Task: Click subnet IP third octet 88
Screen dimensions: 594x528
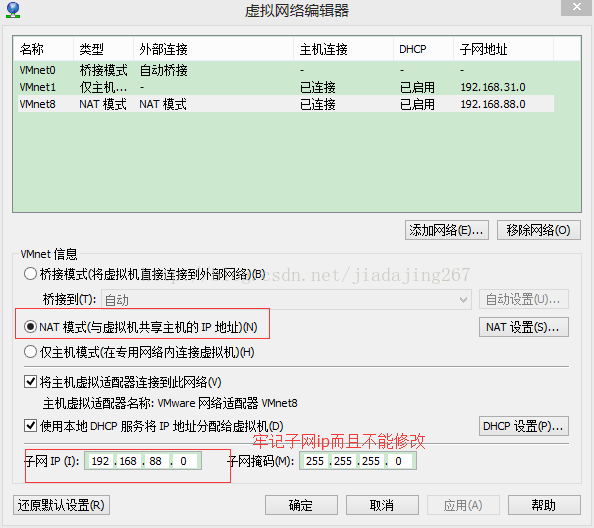Action: [155, 461]
